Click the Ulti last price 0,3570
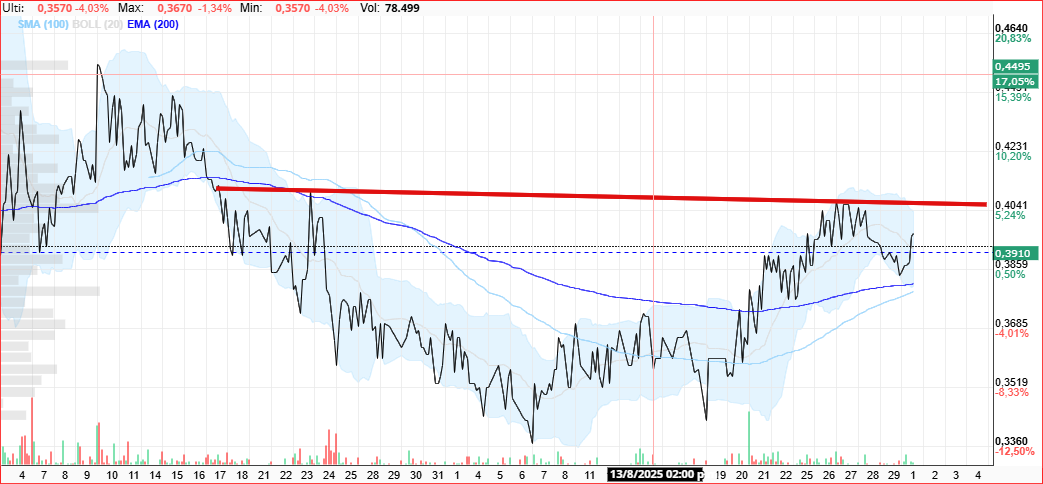Image resolution: width=1043 pixels, height=484 pixels. (x=53, y=8)
